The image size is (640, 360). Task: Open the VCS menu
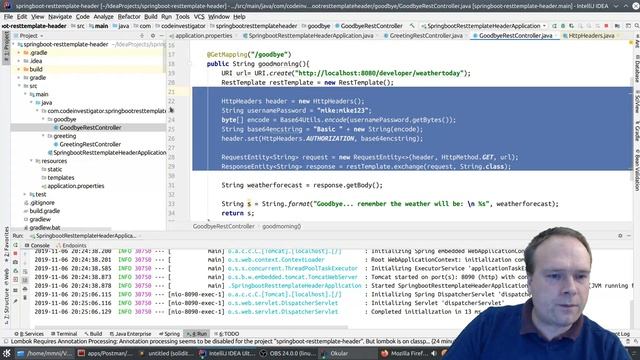[x=199, y=17]
